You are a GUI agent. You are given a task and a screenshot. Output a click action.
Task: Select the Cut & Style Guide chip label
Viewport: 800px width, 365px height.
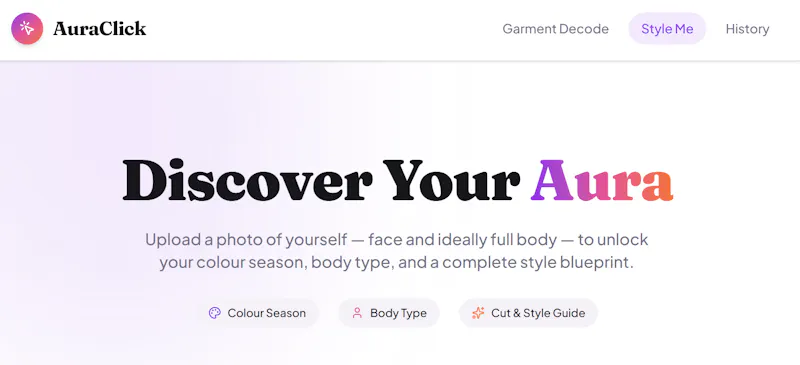click(x=538, y=313)
